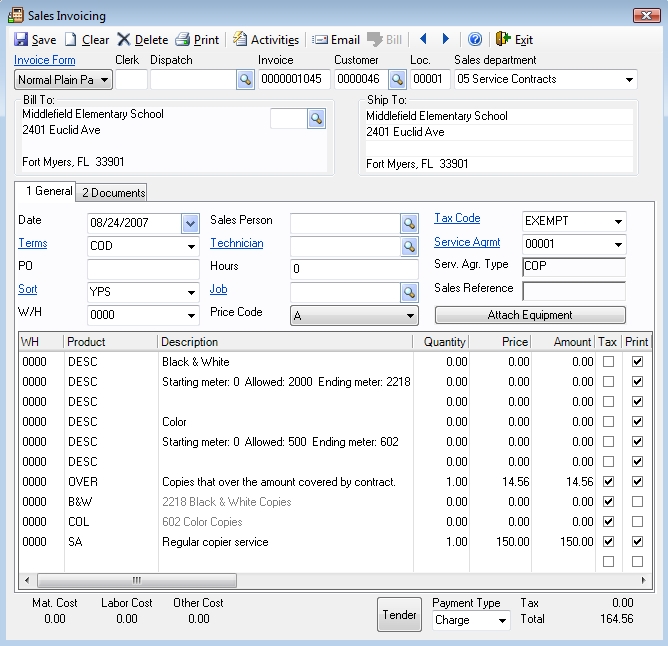Click the grid horizontal scrollbar thumb
The height and width of the screenshot is (646, 668).
coord(137,580)
